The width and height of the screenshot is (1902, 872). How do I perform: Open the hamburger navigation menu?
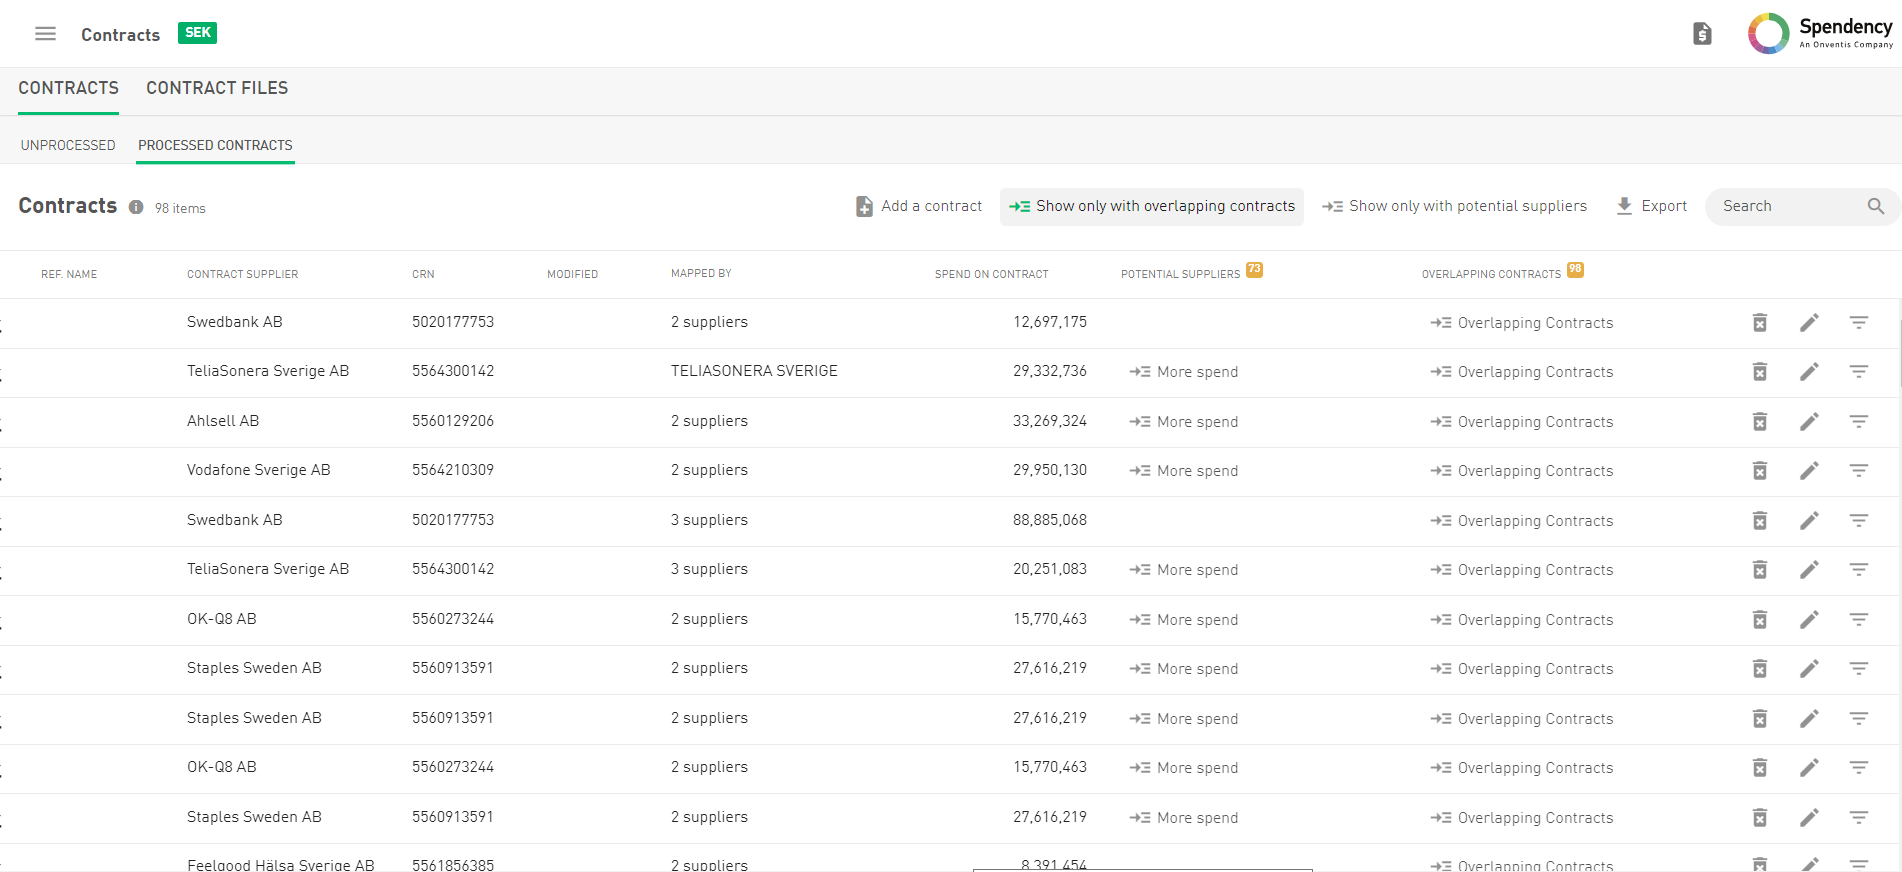[45, 34]
